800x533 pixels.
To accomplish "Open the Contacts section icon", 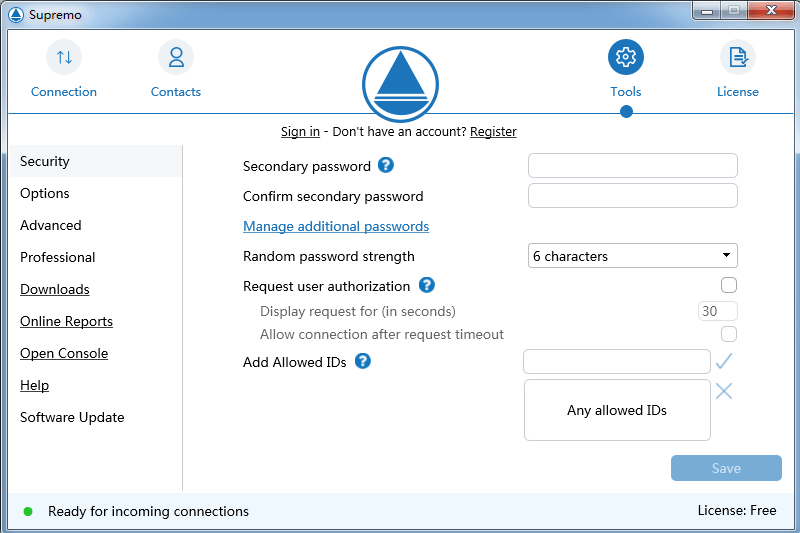I will [x=176, y=57].
